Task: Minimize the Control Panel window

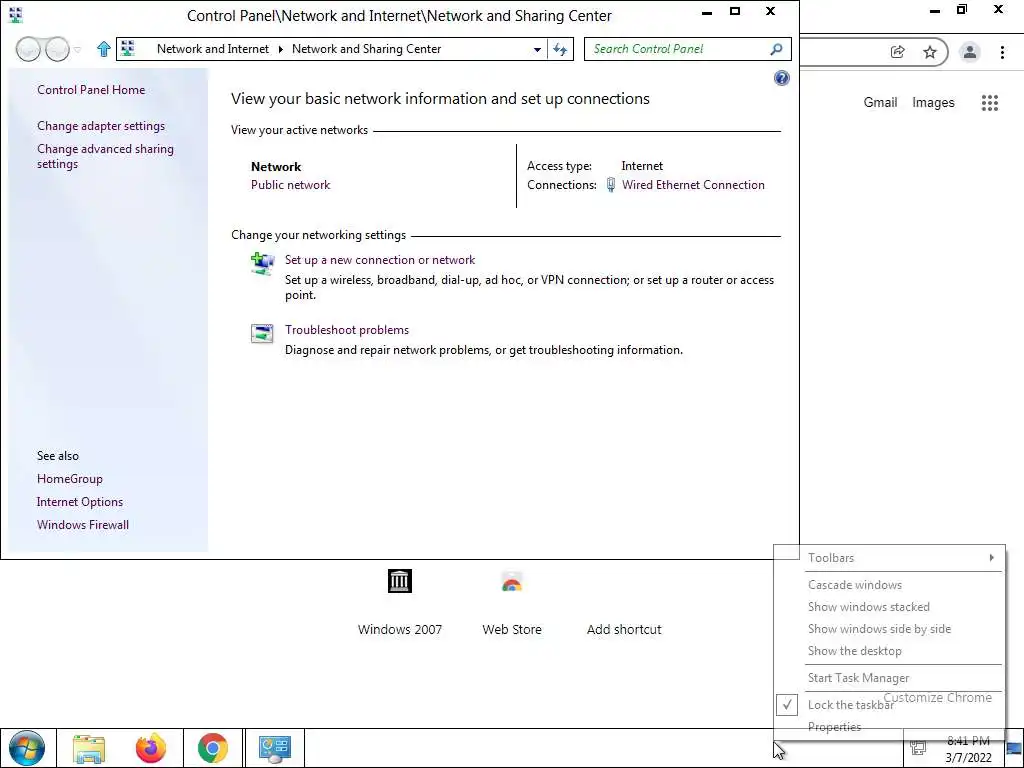Action: coord(707,12)
